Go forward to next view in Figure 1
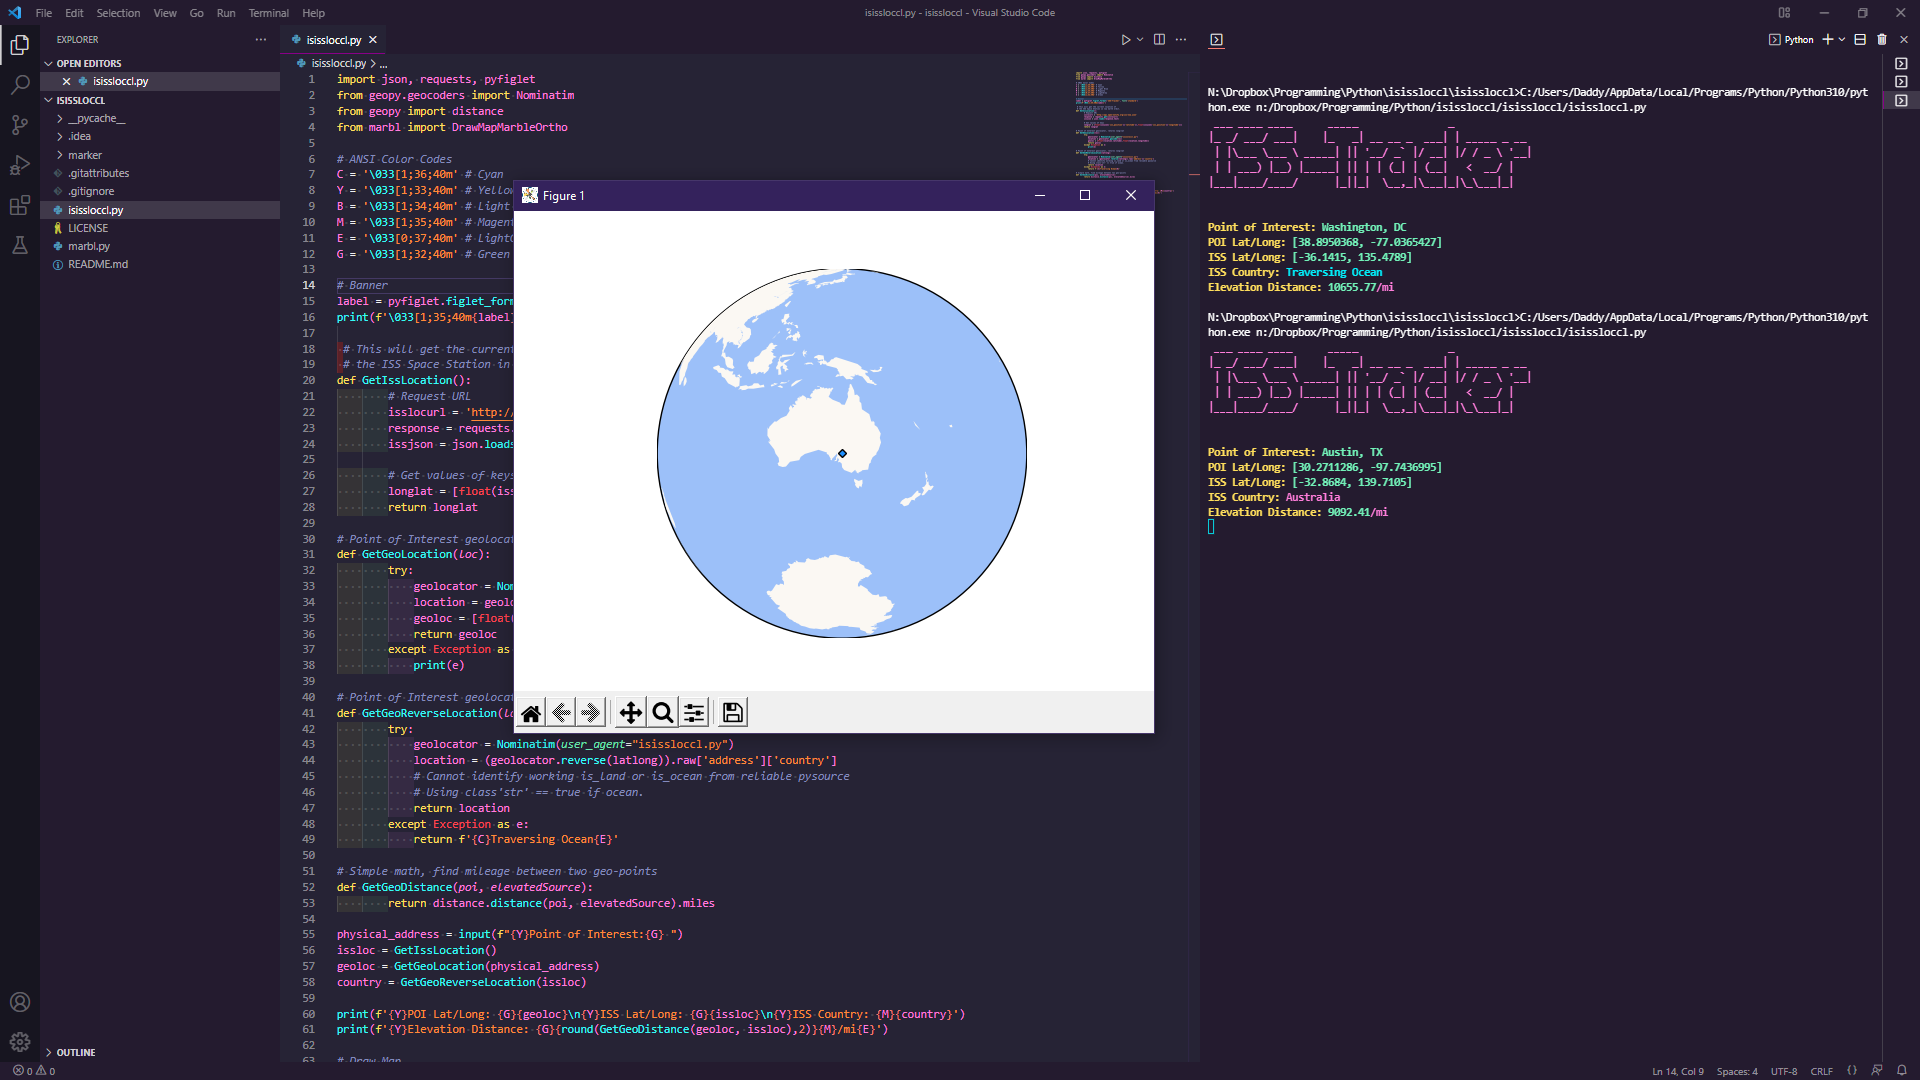Screen dimensions: 1920x1080 (591, 713)
